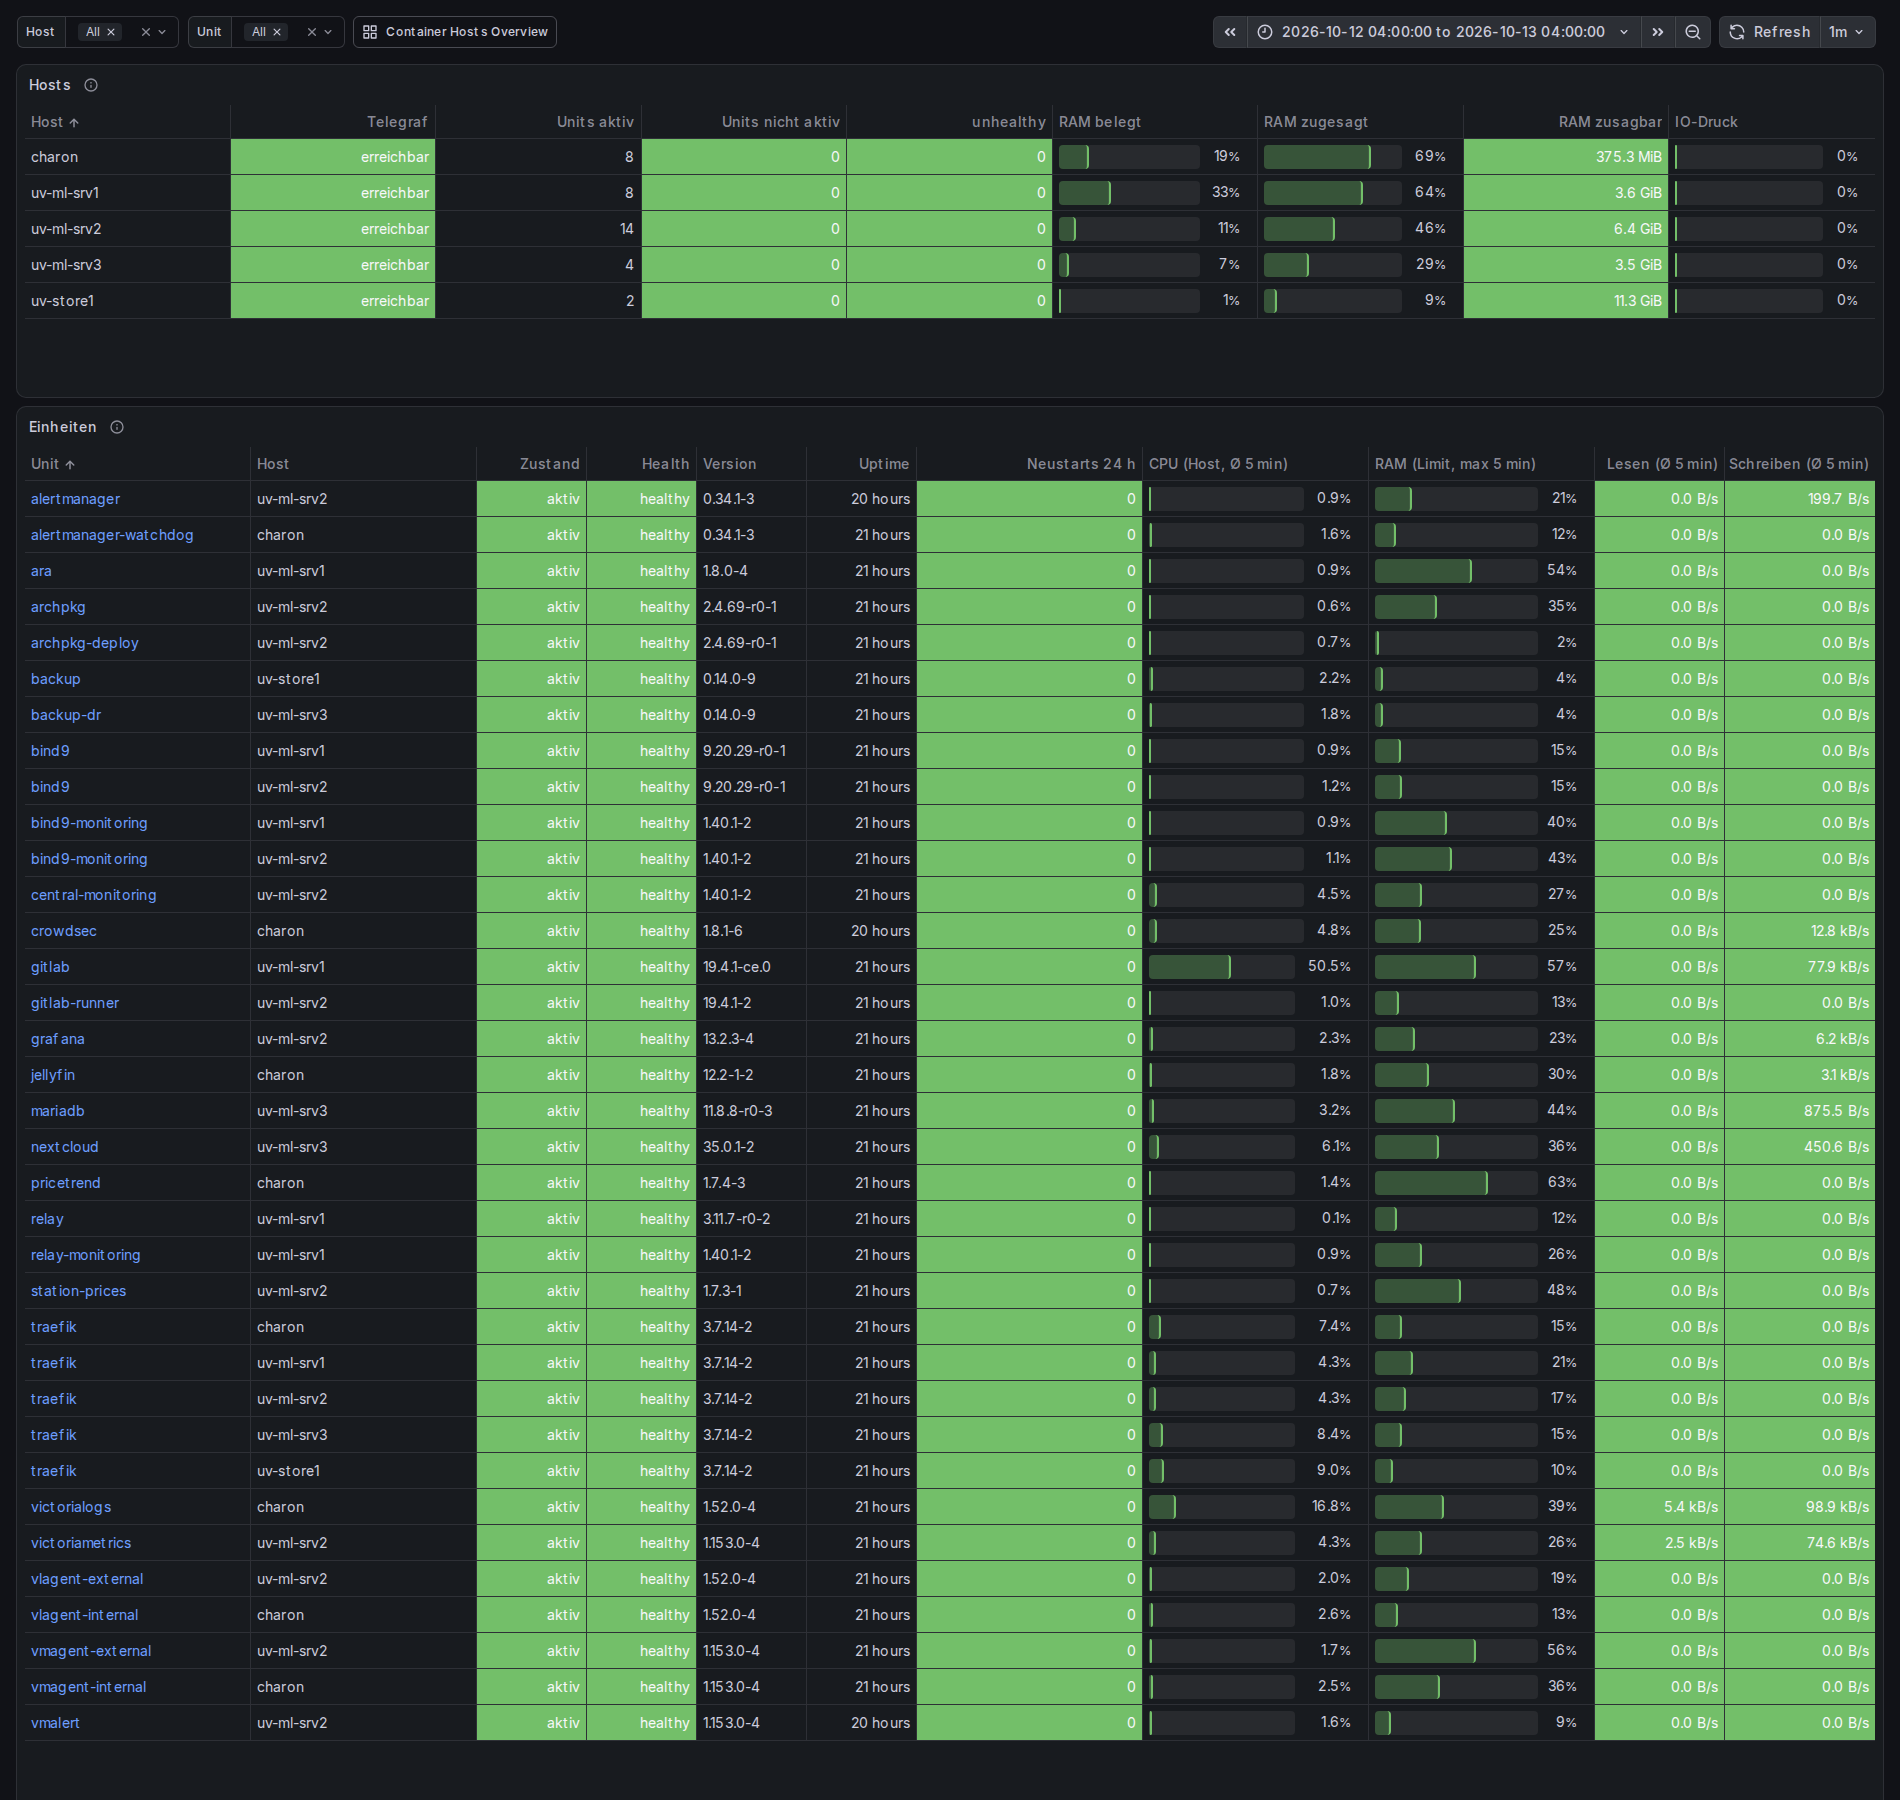Click the Hosts panel info icon
1900x1800 pixels.
tap(91, 85)
